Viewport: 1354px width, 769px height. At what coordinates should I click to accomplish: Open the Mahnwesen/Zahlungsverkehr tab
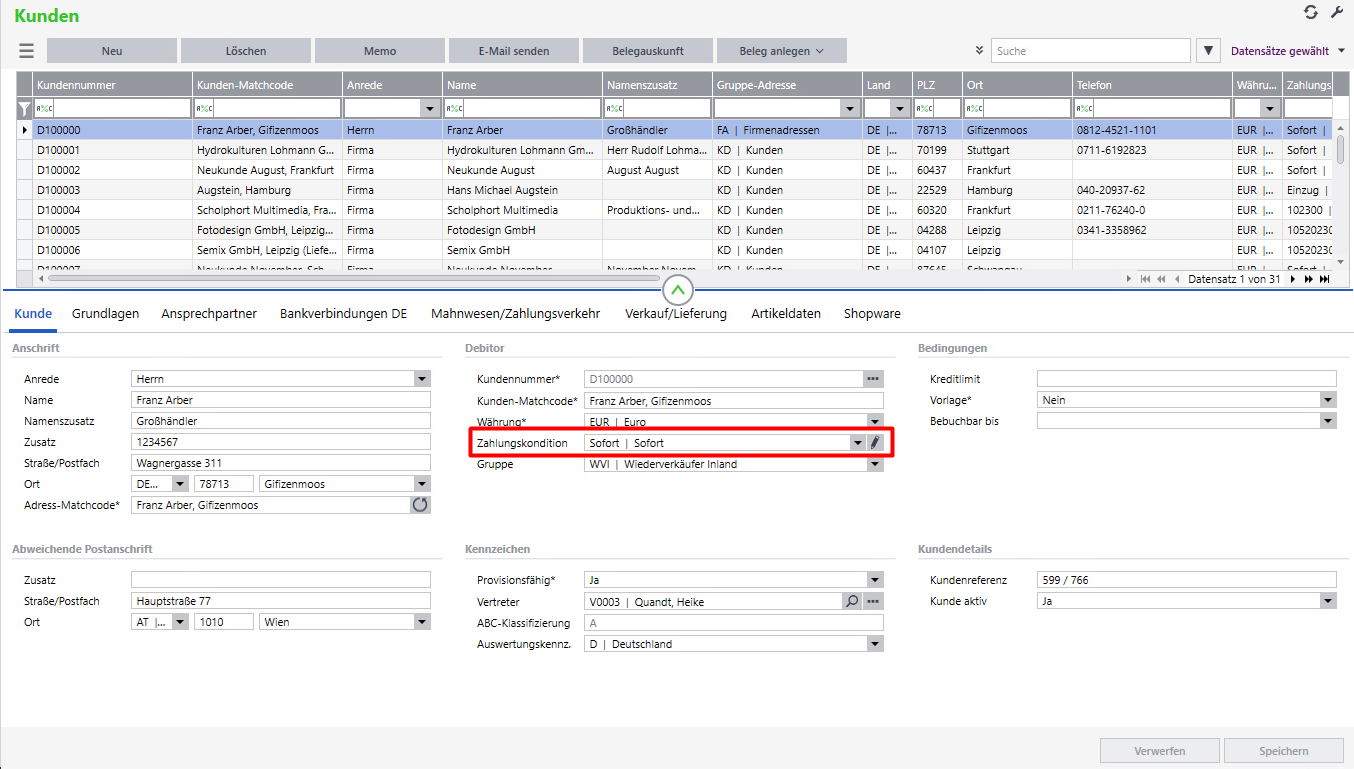click(516, 313)
